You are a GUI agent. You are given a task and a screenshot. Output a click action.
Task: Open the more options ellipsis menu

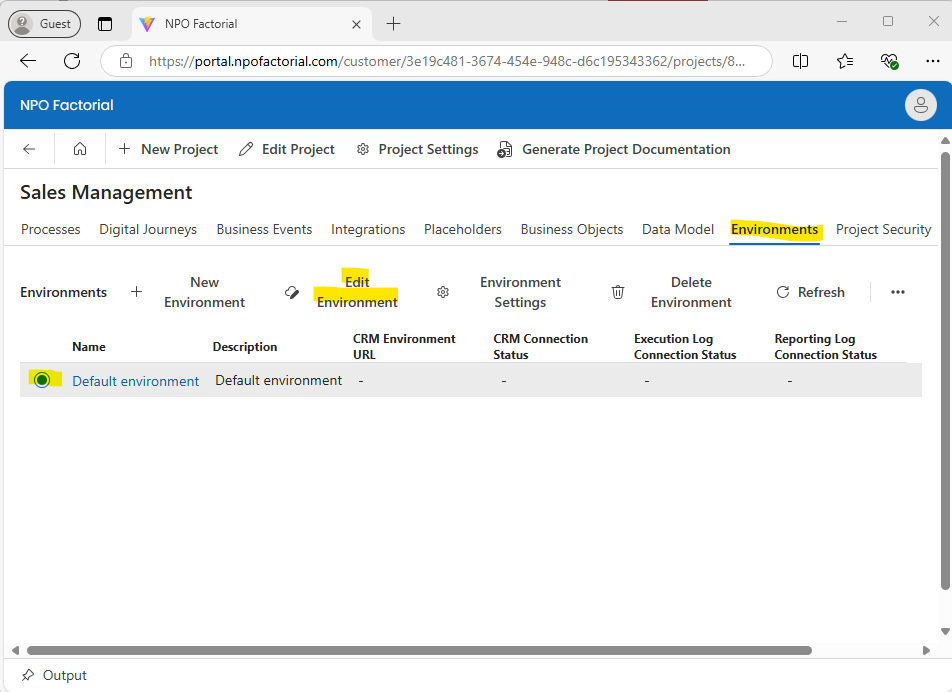(897, 292)
